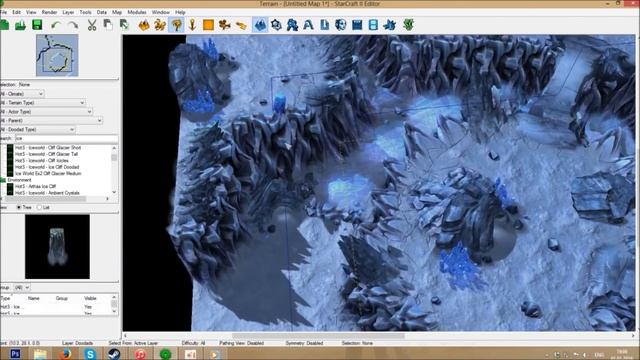Select 'HotS - Iceworld - Ambient Crystals'
Image resolution: width=640 pixels, height=360 pixels.
coord(47,193)
